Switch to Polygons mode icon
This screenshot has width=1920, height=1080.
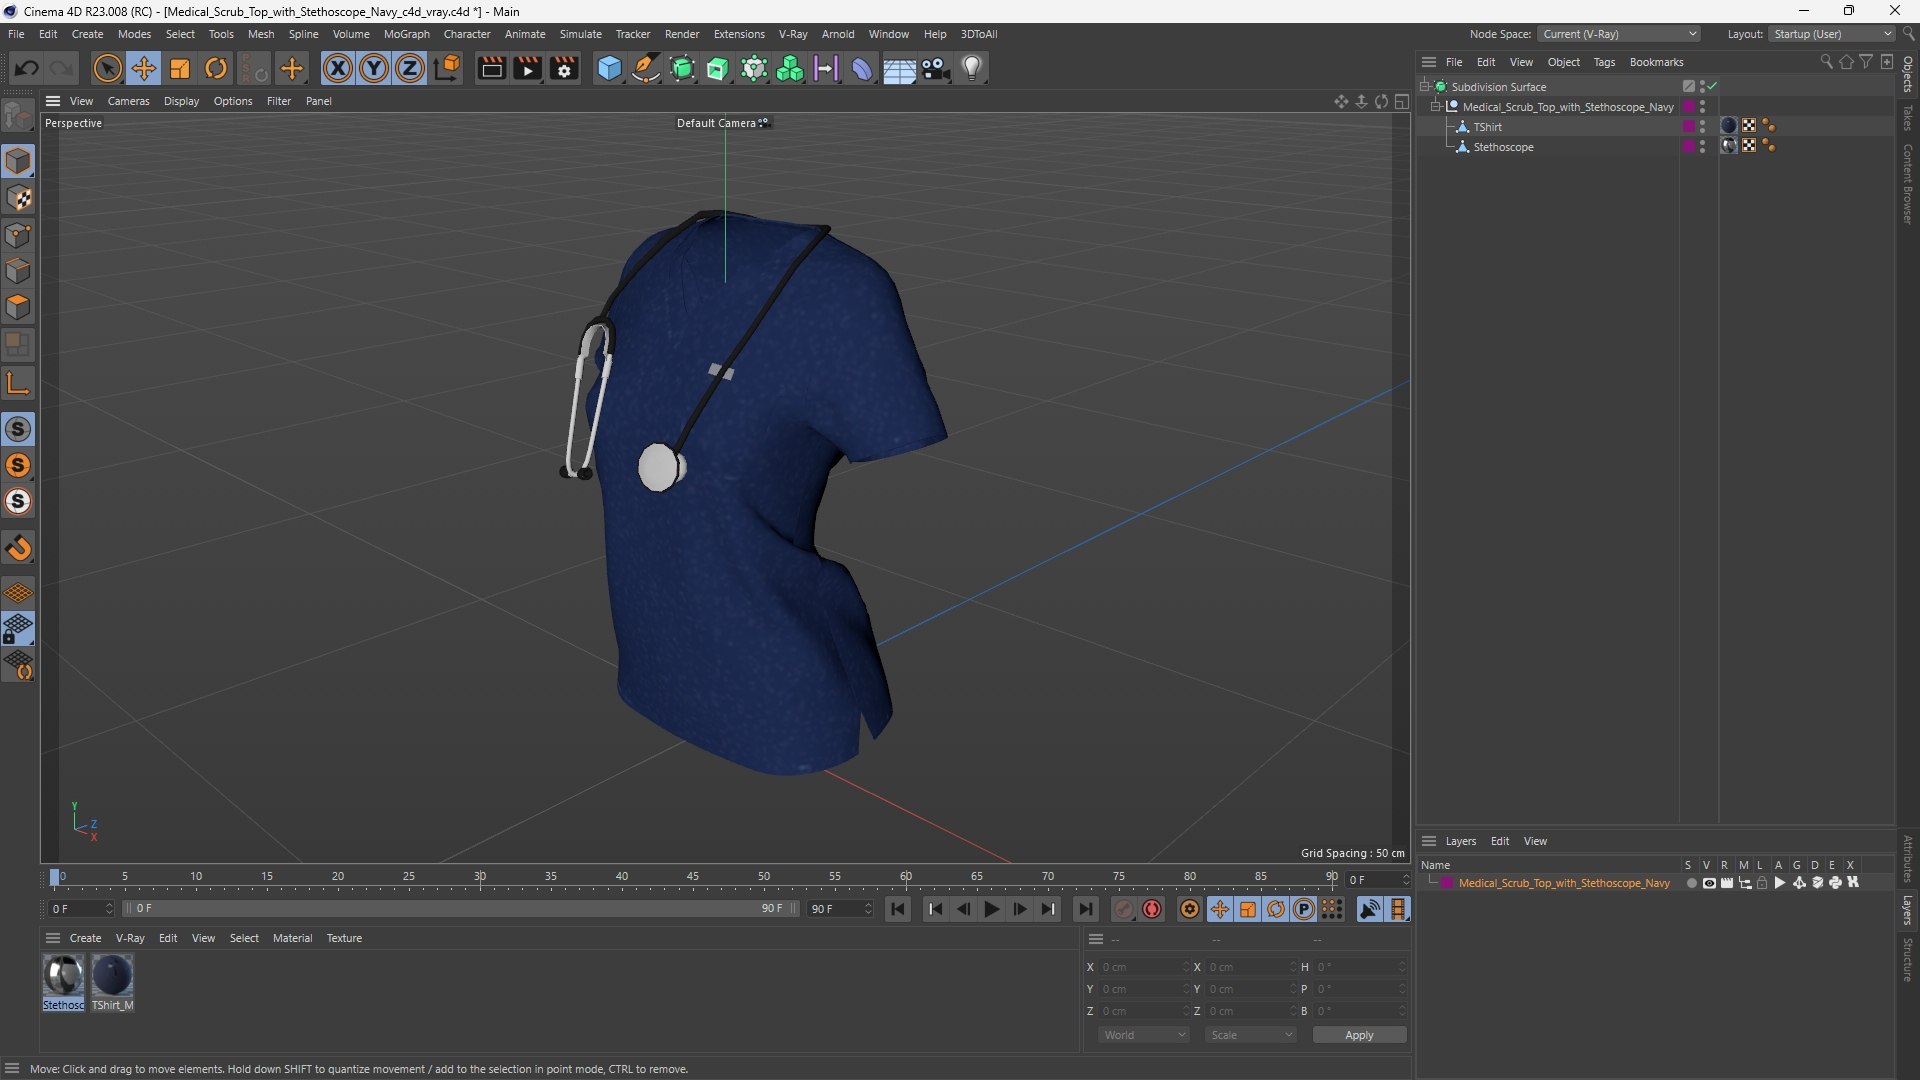coord(18,307)
